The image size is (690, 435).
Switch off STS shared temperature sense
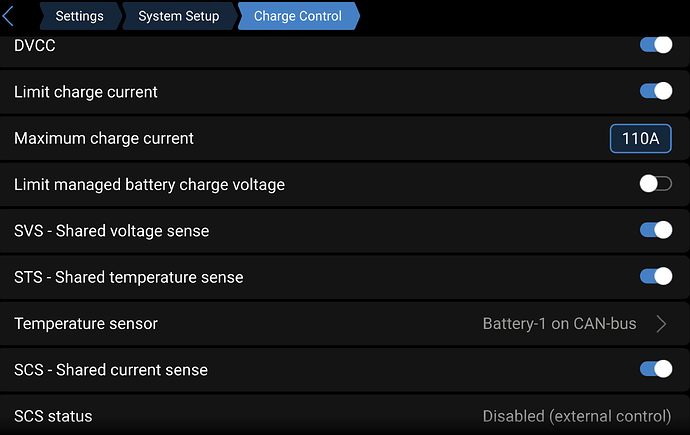pos(656,277)
